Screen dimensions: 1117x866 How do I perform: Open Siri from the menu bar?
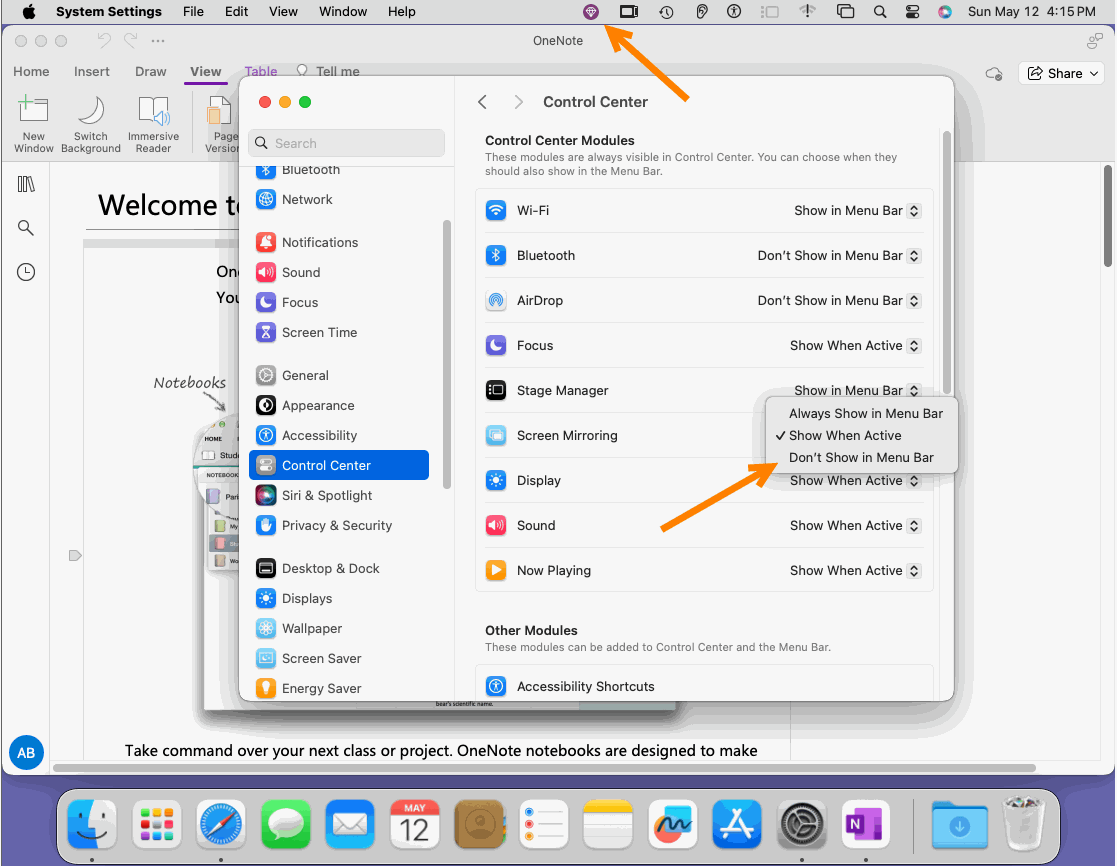[945, 11]
